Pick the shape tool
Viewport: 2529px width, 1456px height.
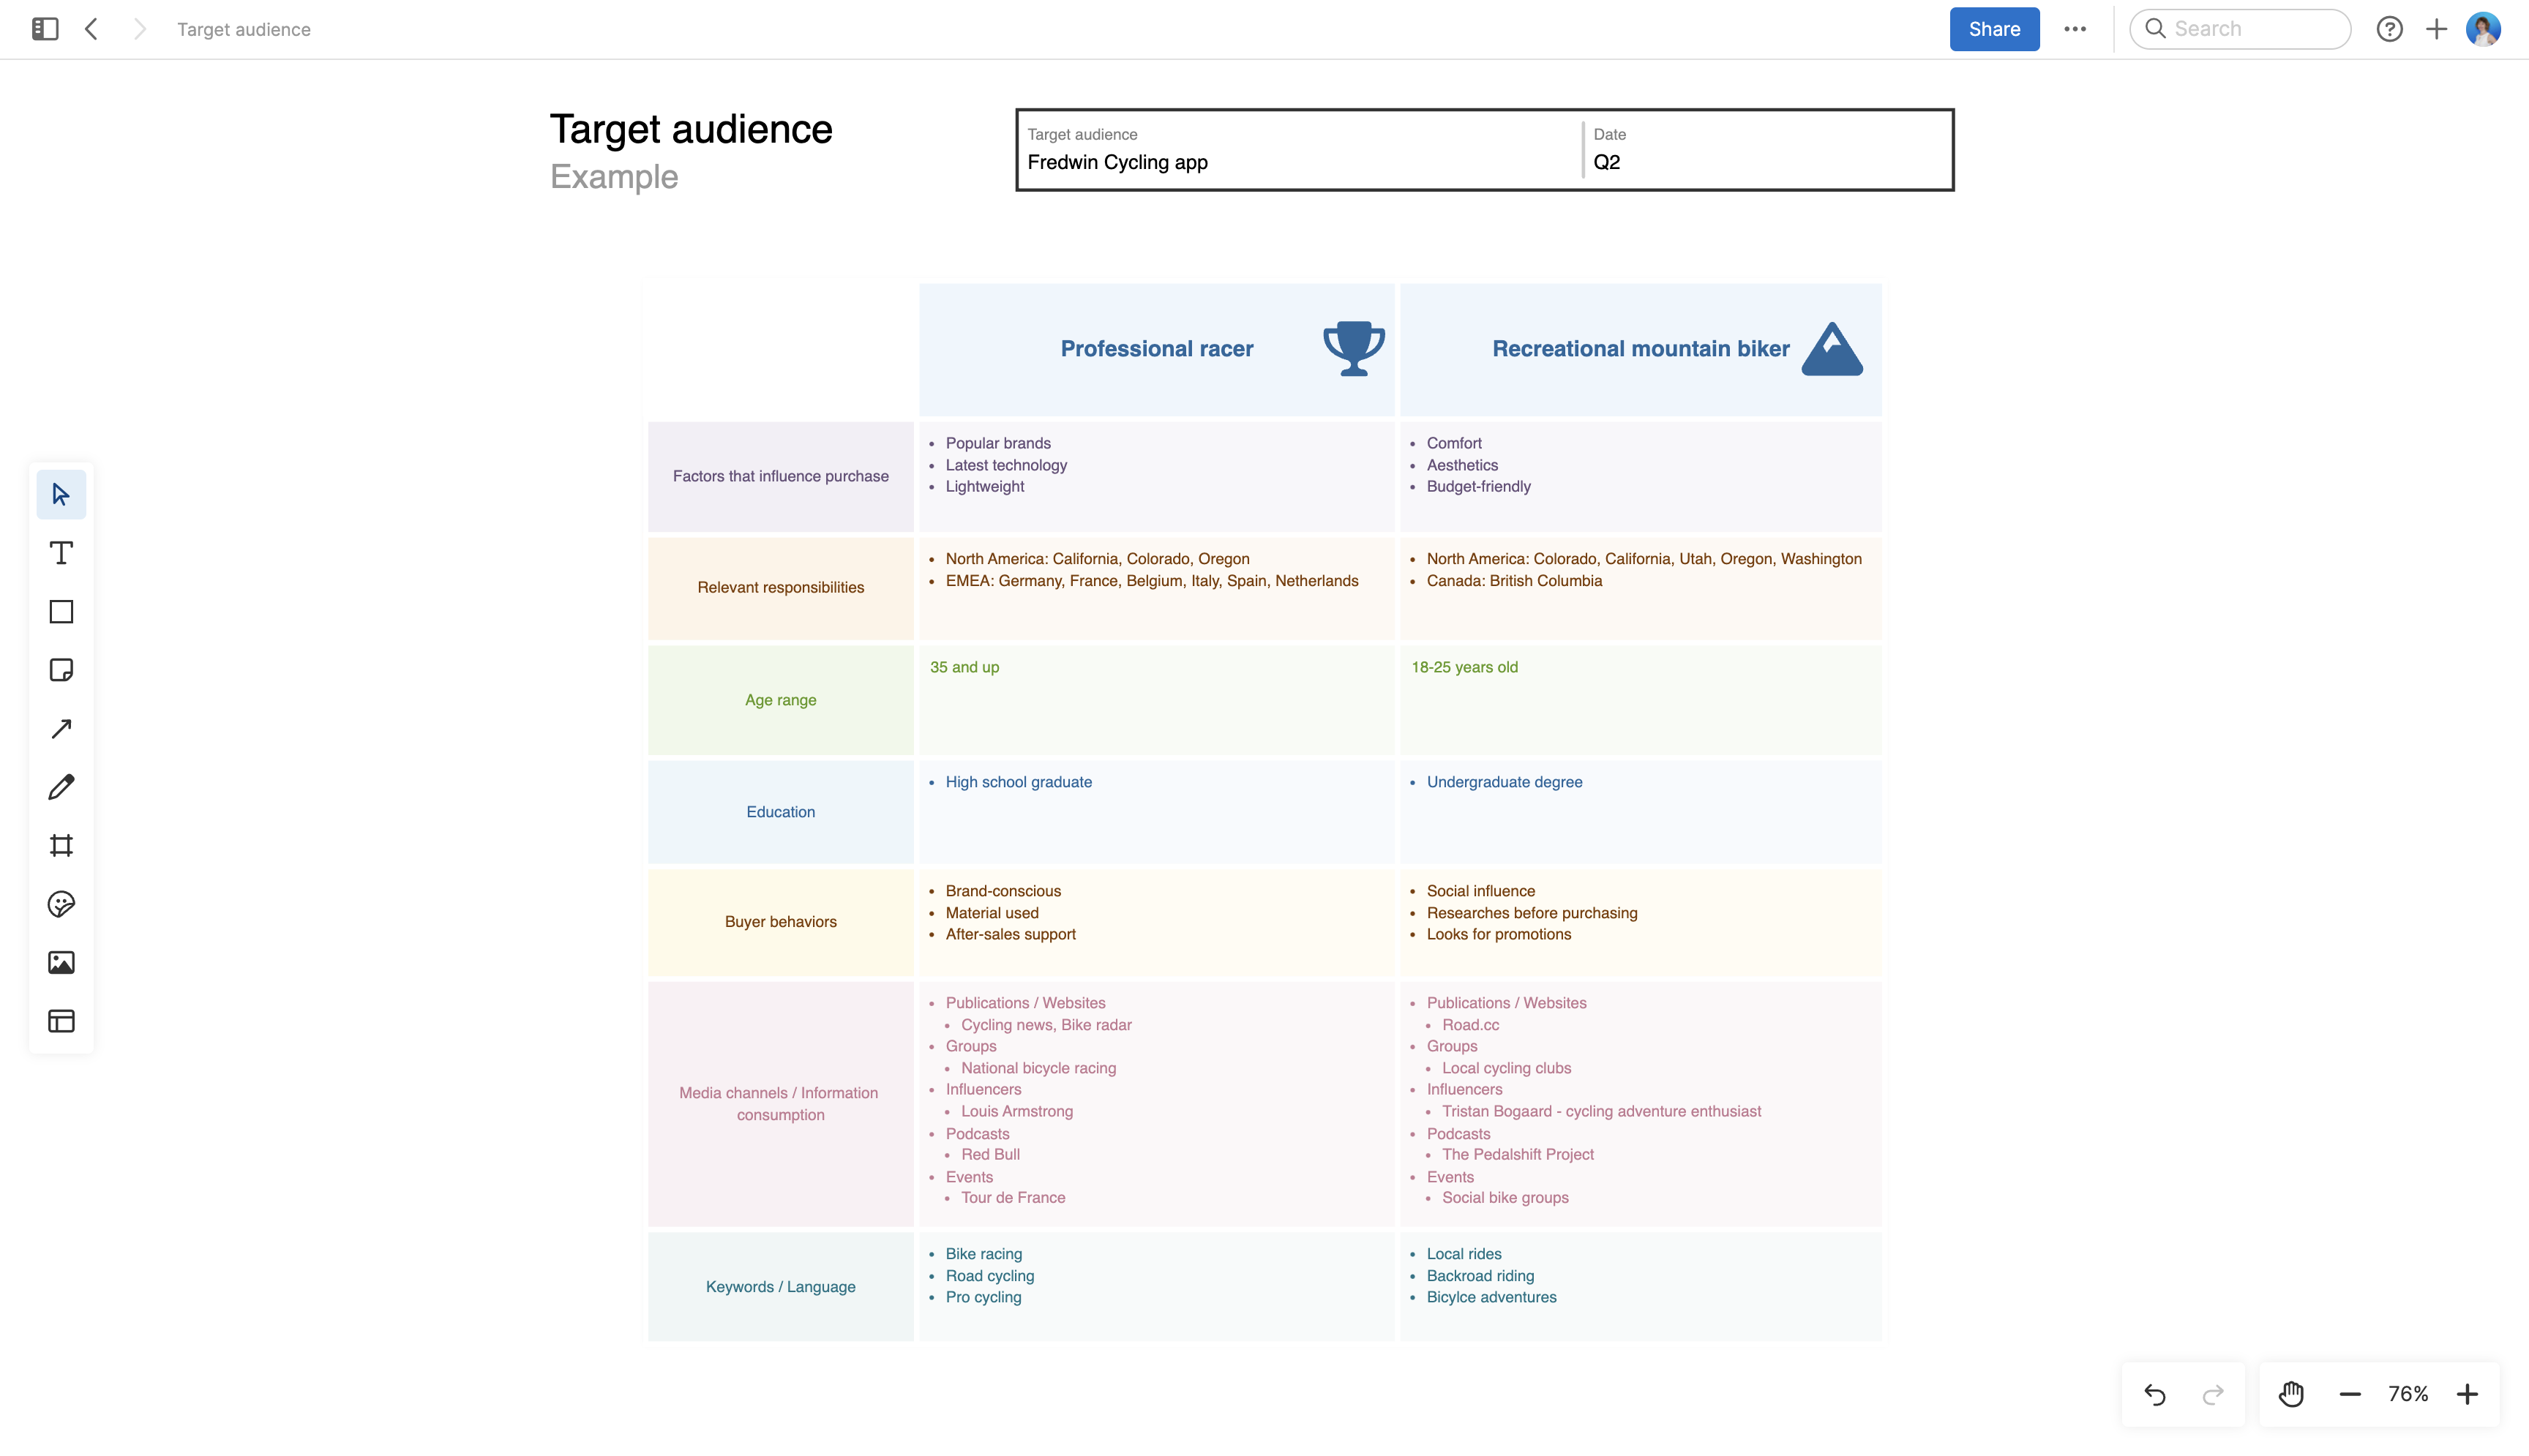(61, 611)
